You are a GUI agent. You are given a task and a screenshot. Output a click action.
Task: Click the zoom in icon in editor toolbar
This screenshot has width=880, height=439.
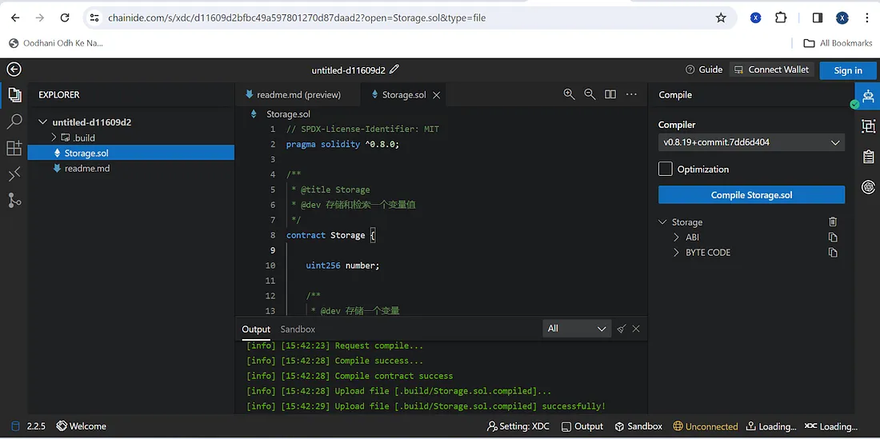[569, 95]
